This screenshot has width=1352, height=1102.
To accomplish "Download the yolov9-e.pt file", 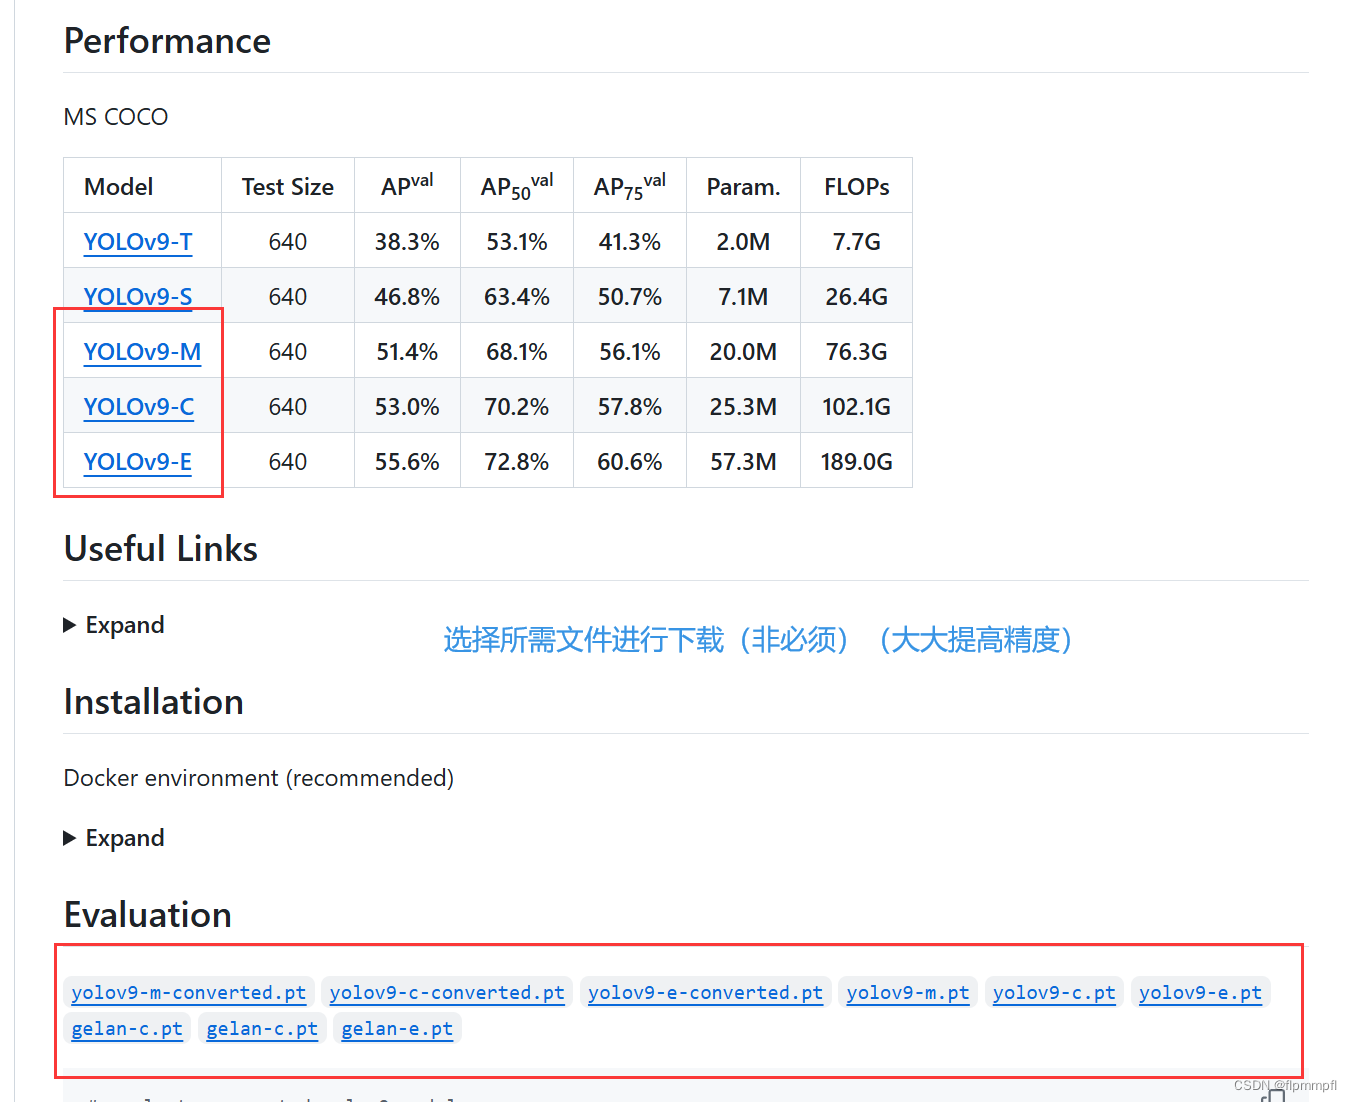I will 1200,993.
